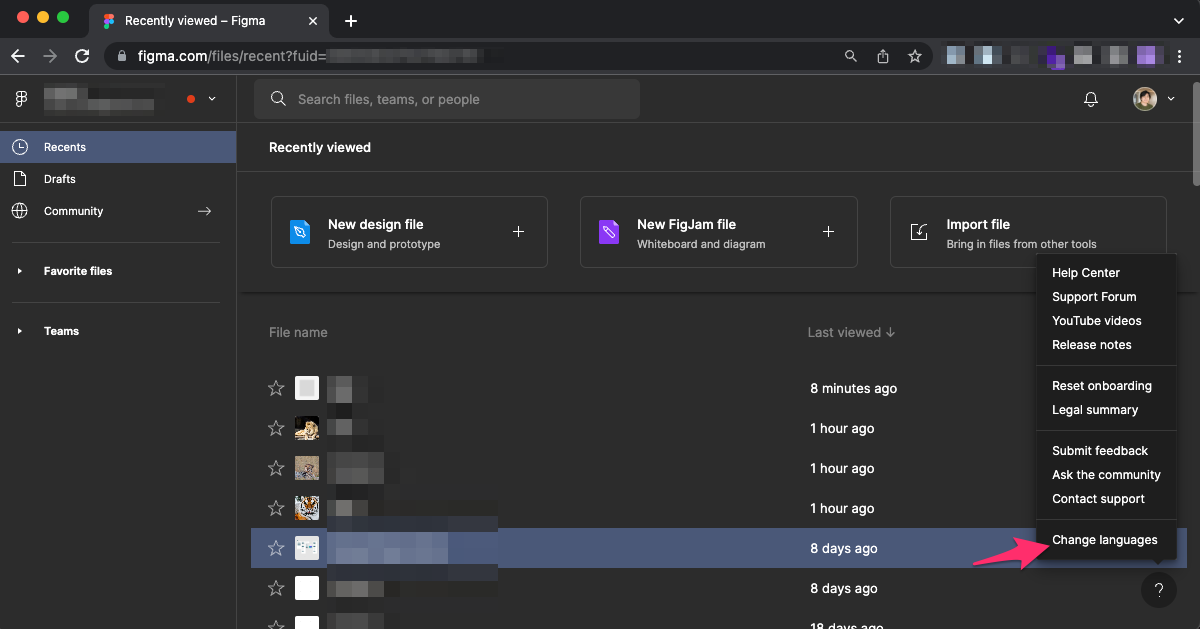Image resolution: width=1200 pixels, height=629 pixels.
Task: Click the Import file icon
Action: point(919,232)
